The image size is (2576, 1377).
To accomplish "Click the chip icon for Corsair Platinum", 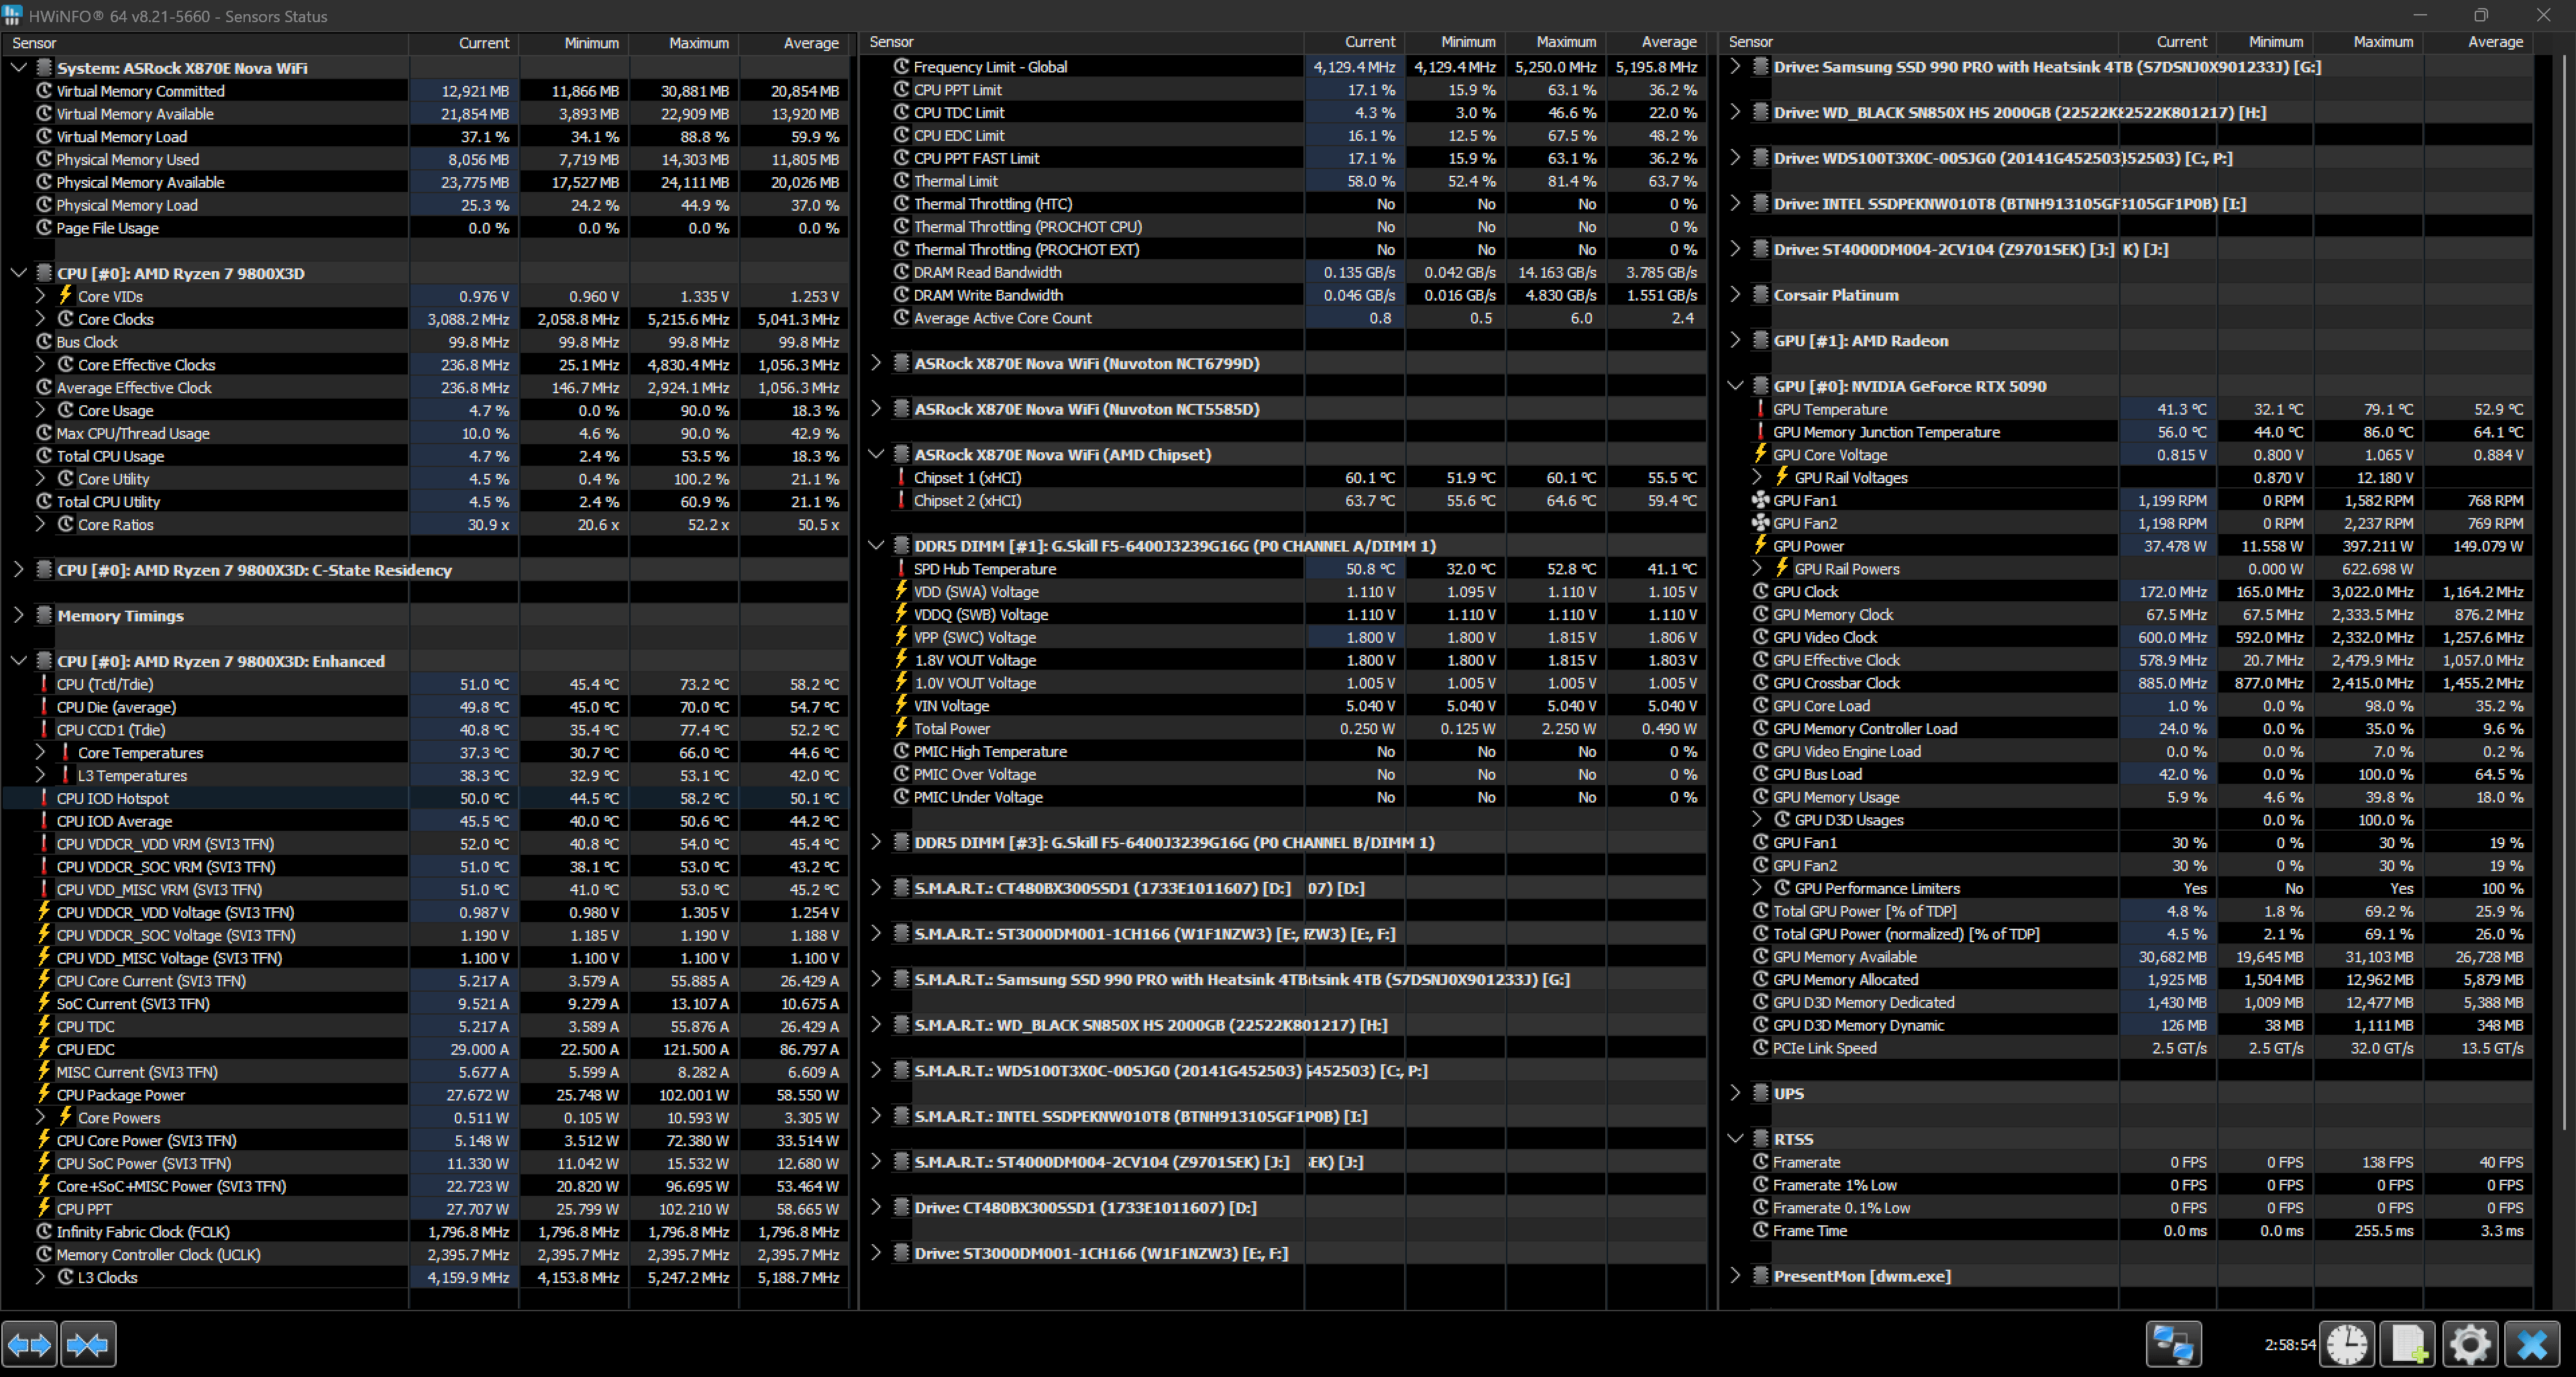I will [x=1761, y=295].
